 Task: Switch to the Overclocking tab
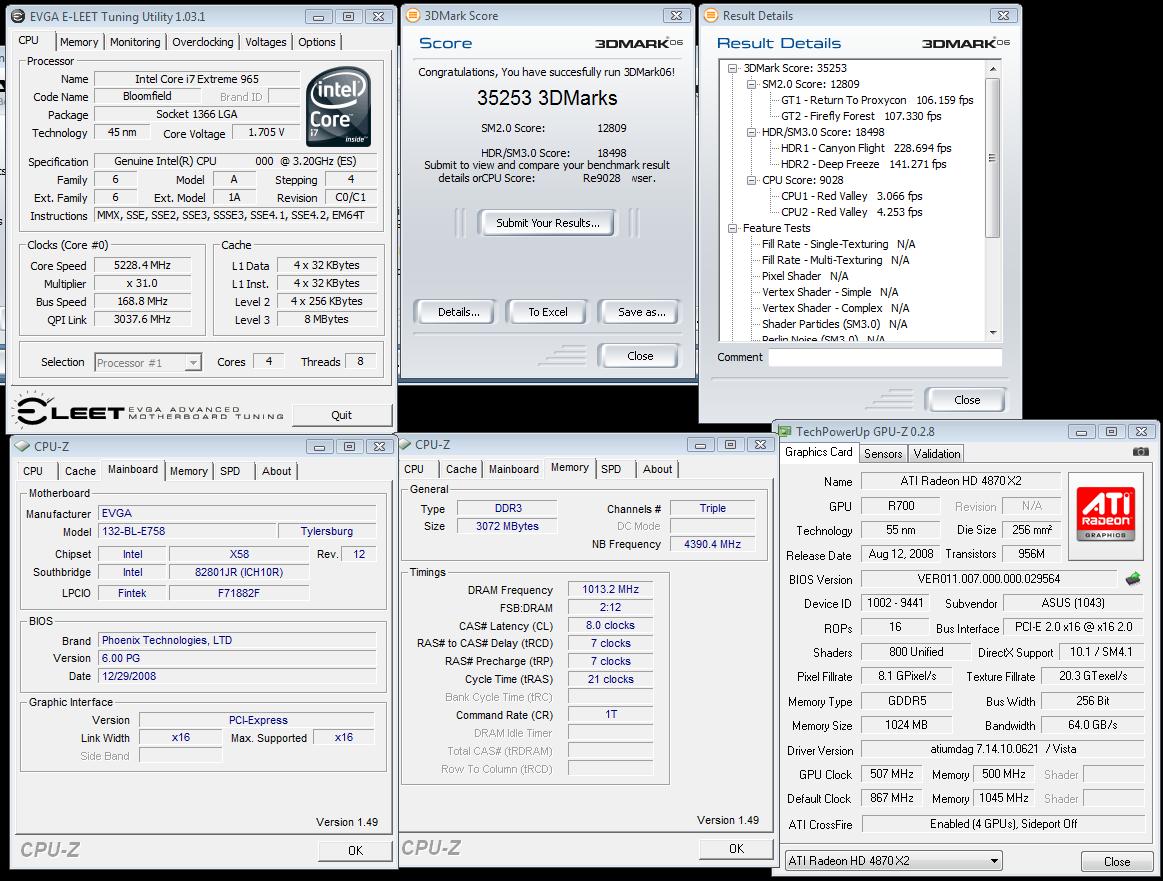pos(202,42)
